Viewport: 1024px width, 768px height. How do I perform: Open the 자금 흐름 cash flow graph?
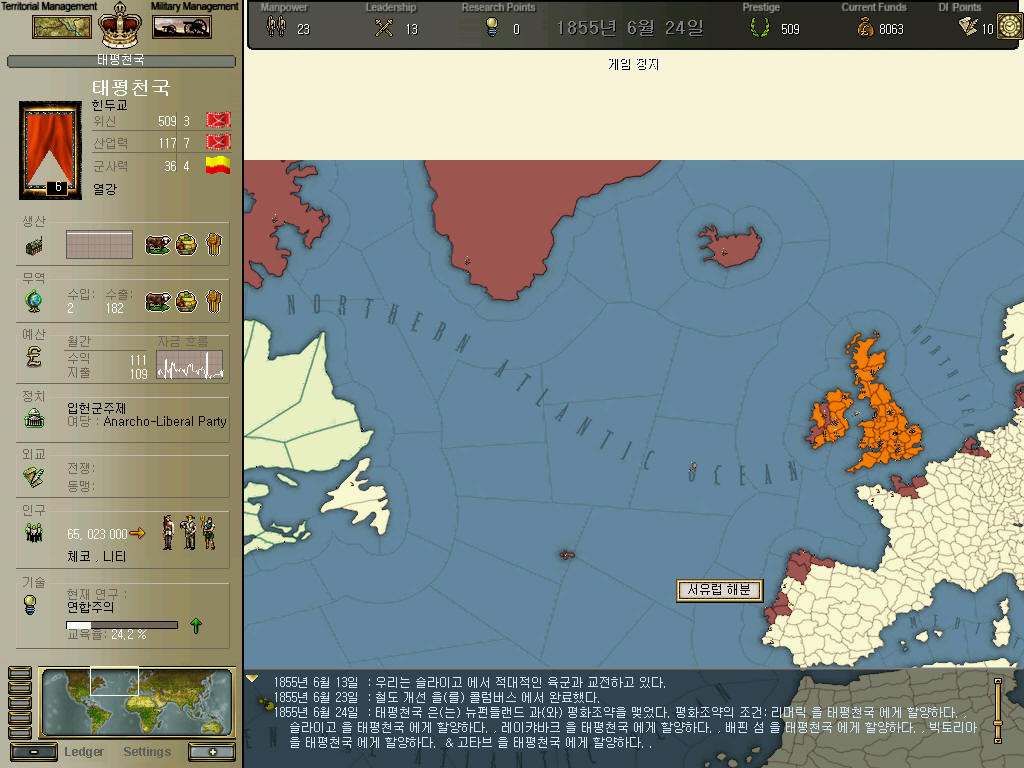click(x=190, y=364)
